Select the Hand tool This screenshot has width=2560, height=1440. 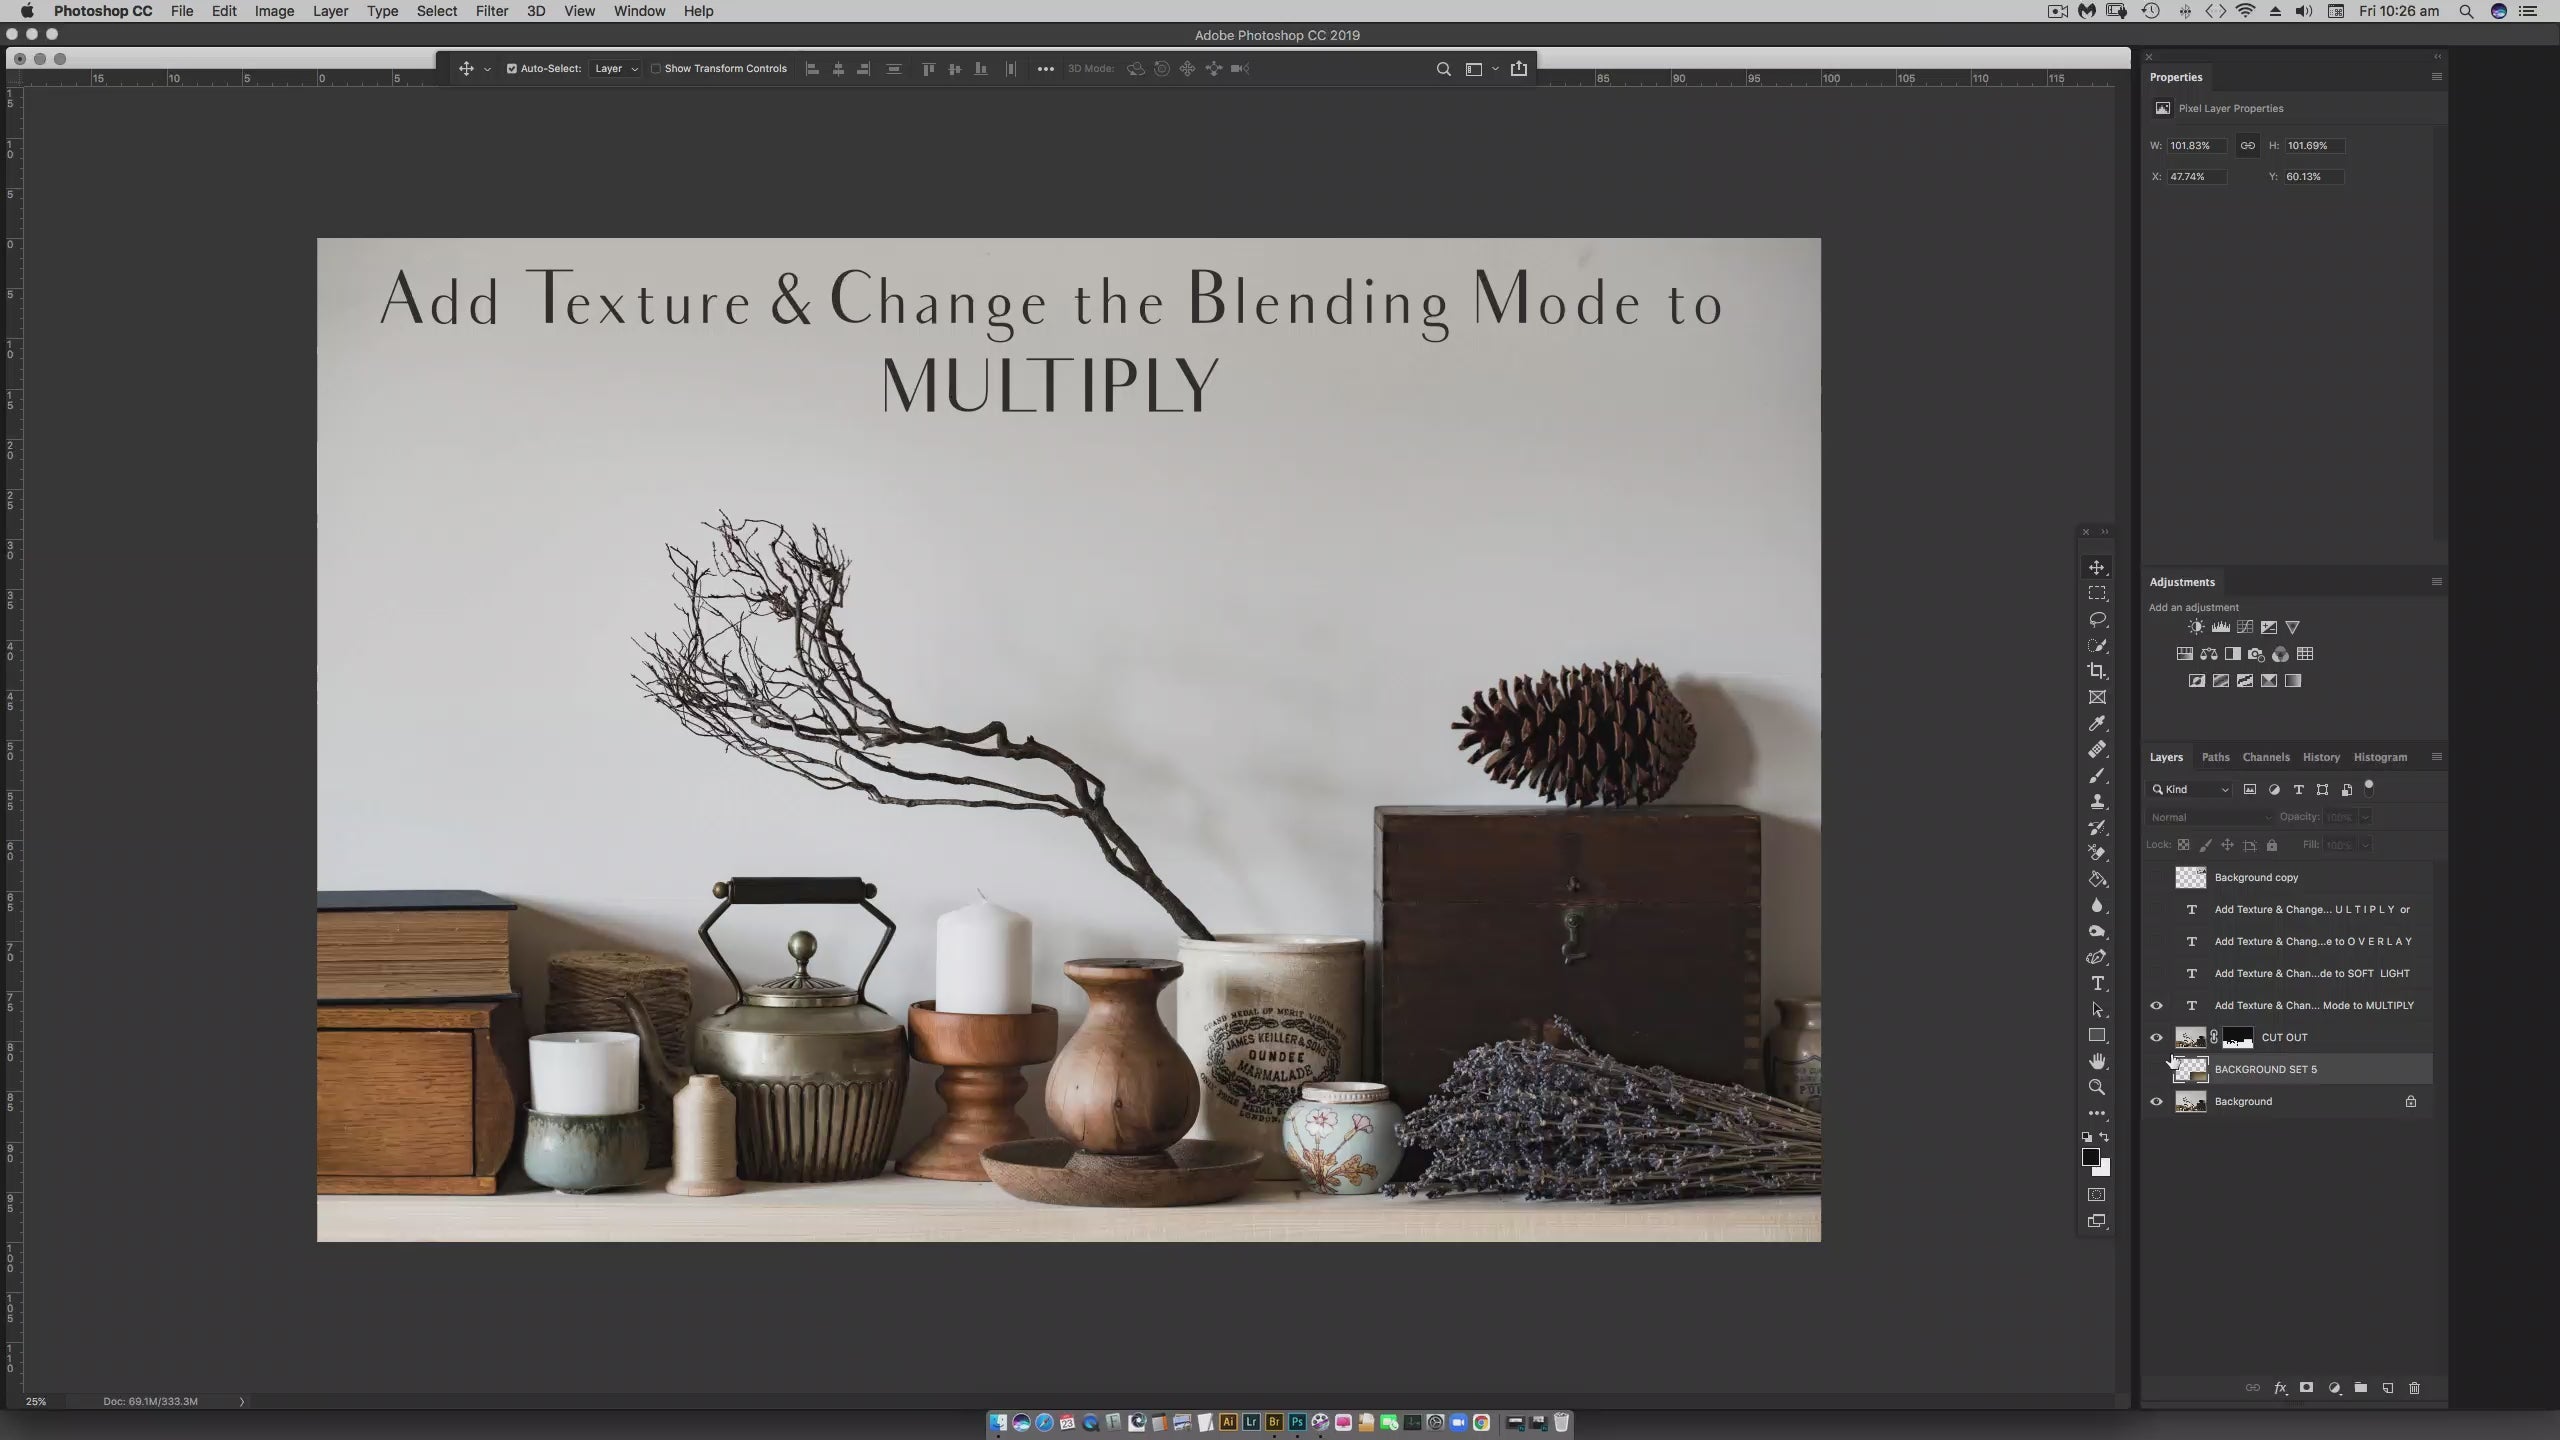[x=2097, y=1061]
